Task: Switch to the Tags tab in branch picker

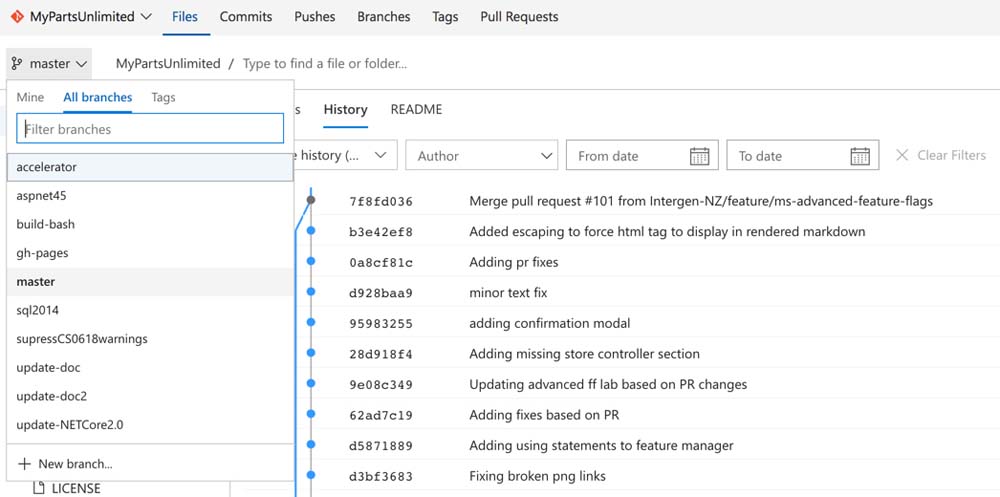Action: [x=163, y=97]
